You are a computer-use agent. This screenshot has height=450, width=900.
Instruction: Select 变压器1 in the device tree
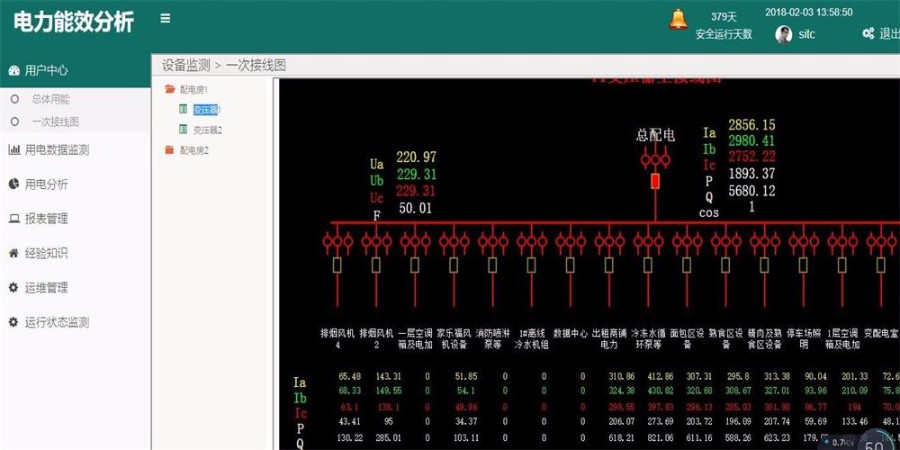[206, 110]
